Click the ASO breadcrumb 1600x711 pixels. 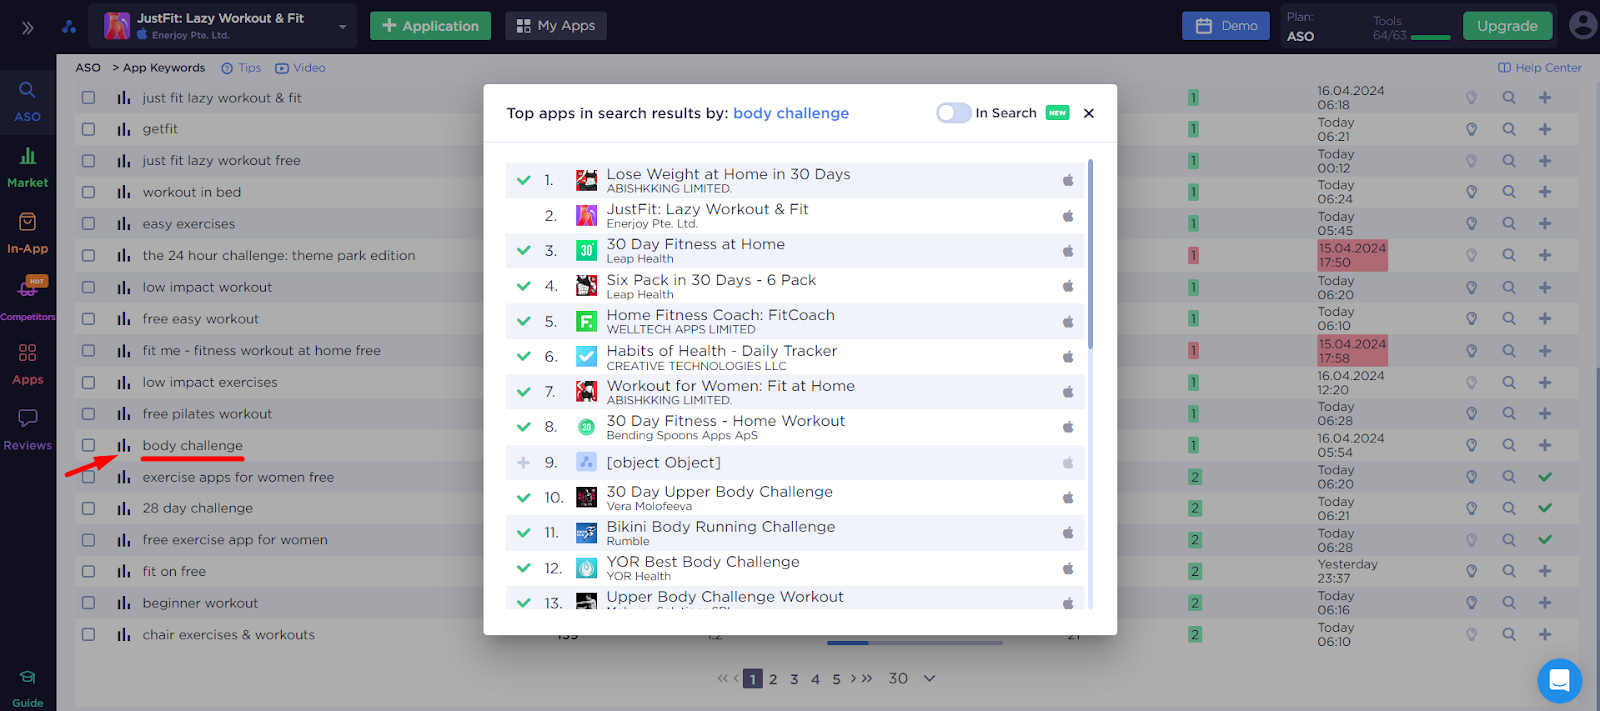pyautogui.click(x=88, y=68)
